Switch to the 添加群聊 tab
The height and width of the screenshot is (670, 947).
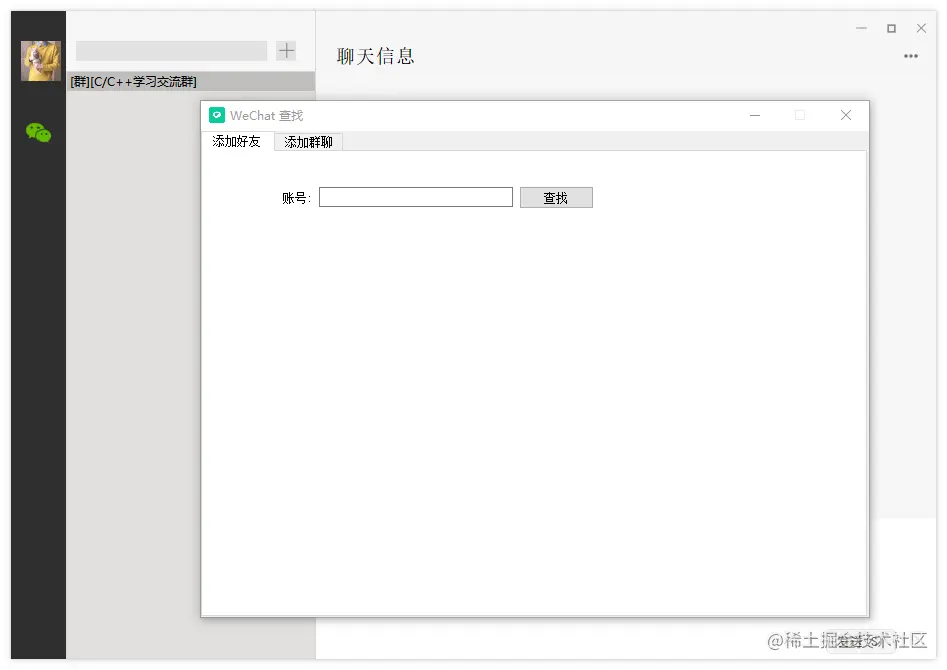(308, 142)
